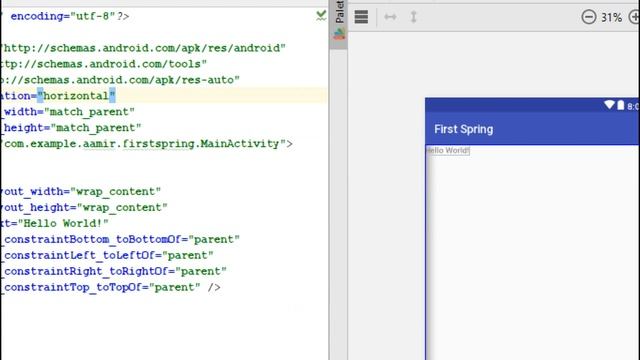Click the green checkmark inspection indicator
The image size is (640, 360).
click(321, 16)
